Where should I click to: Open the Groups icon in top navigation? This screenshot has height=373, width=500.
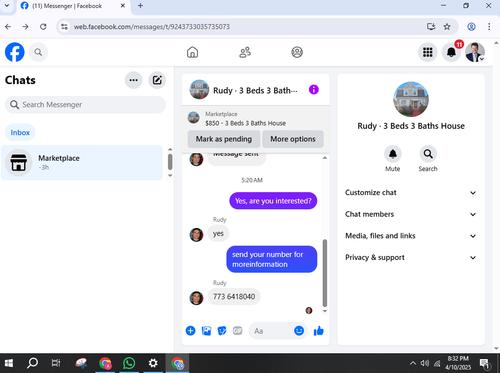pos(297,52)
